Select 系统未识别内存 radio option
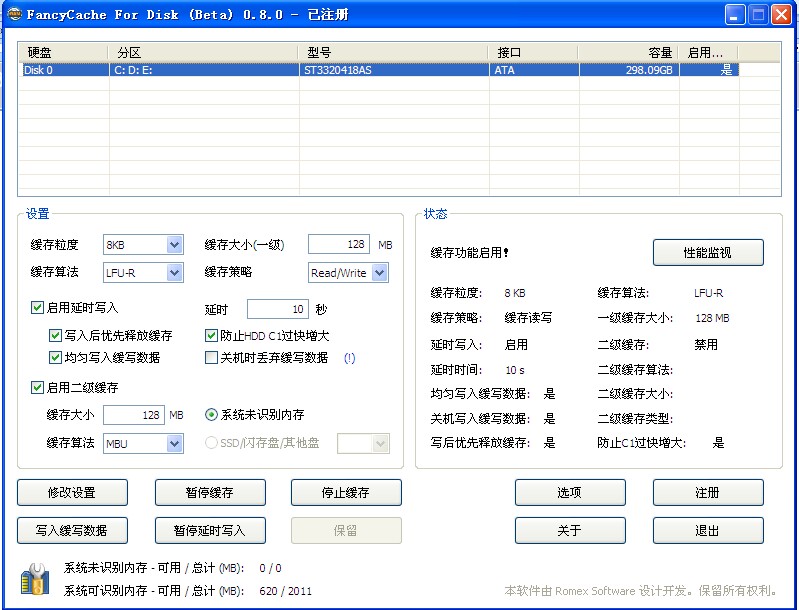The height and width of the screenshot is (610, 799). point(211,415)
